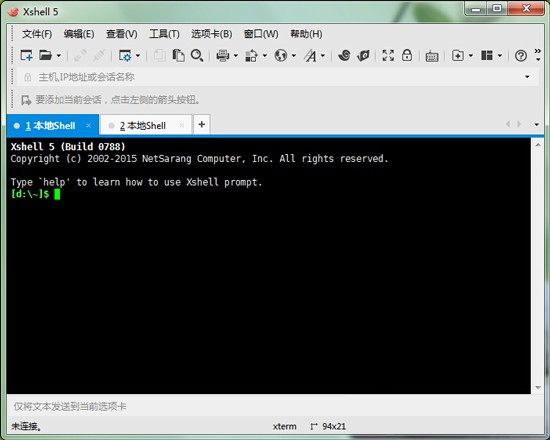Screen dimensions: 550x440
Task: Click the terminal prompt line [d:\~]$
Action: coord(30,194)
